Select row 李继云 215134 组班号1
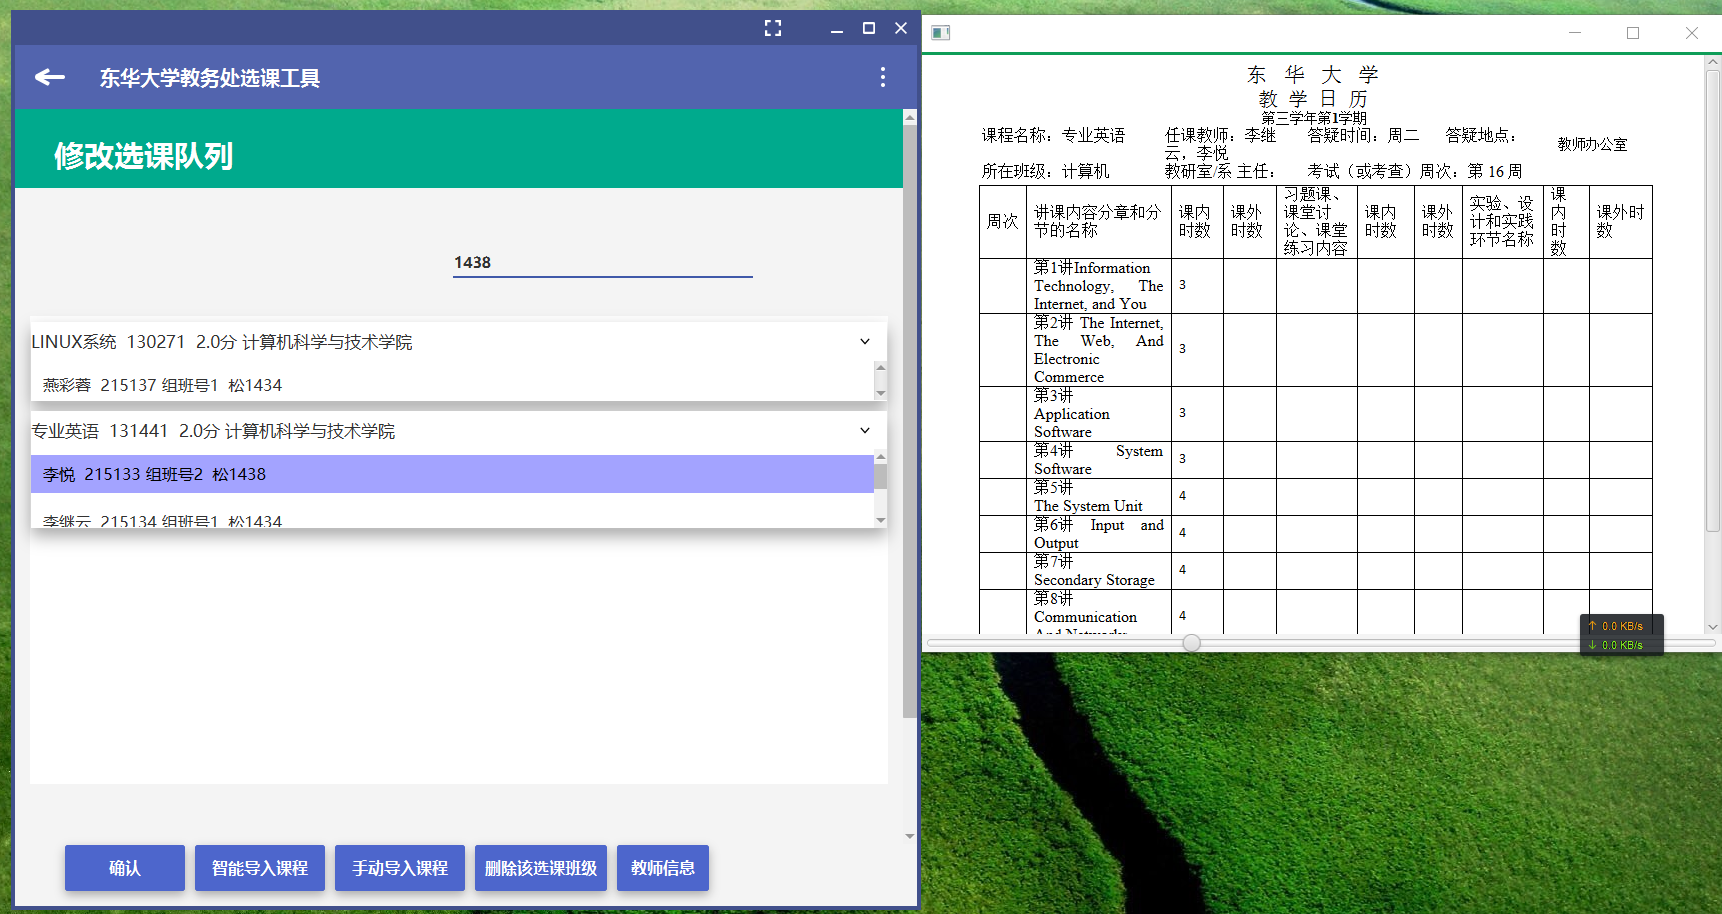This screenshot has height=914, width=1722. pos(452,518)
